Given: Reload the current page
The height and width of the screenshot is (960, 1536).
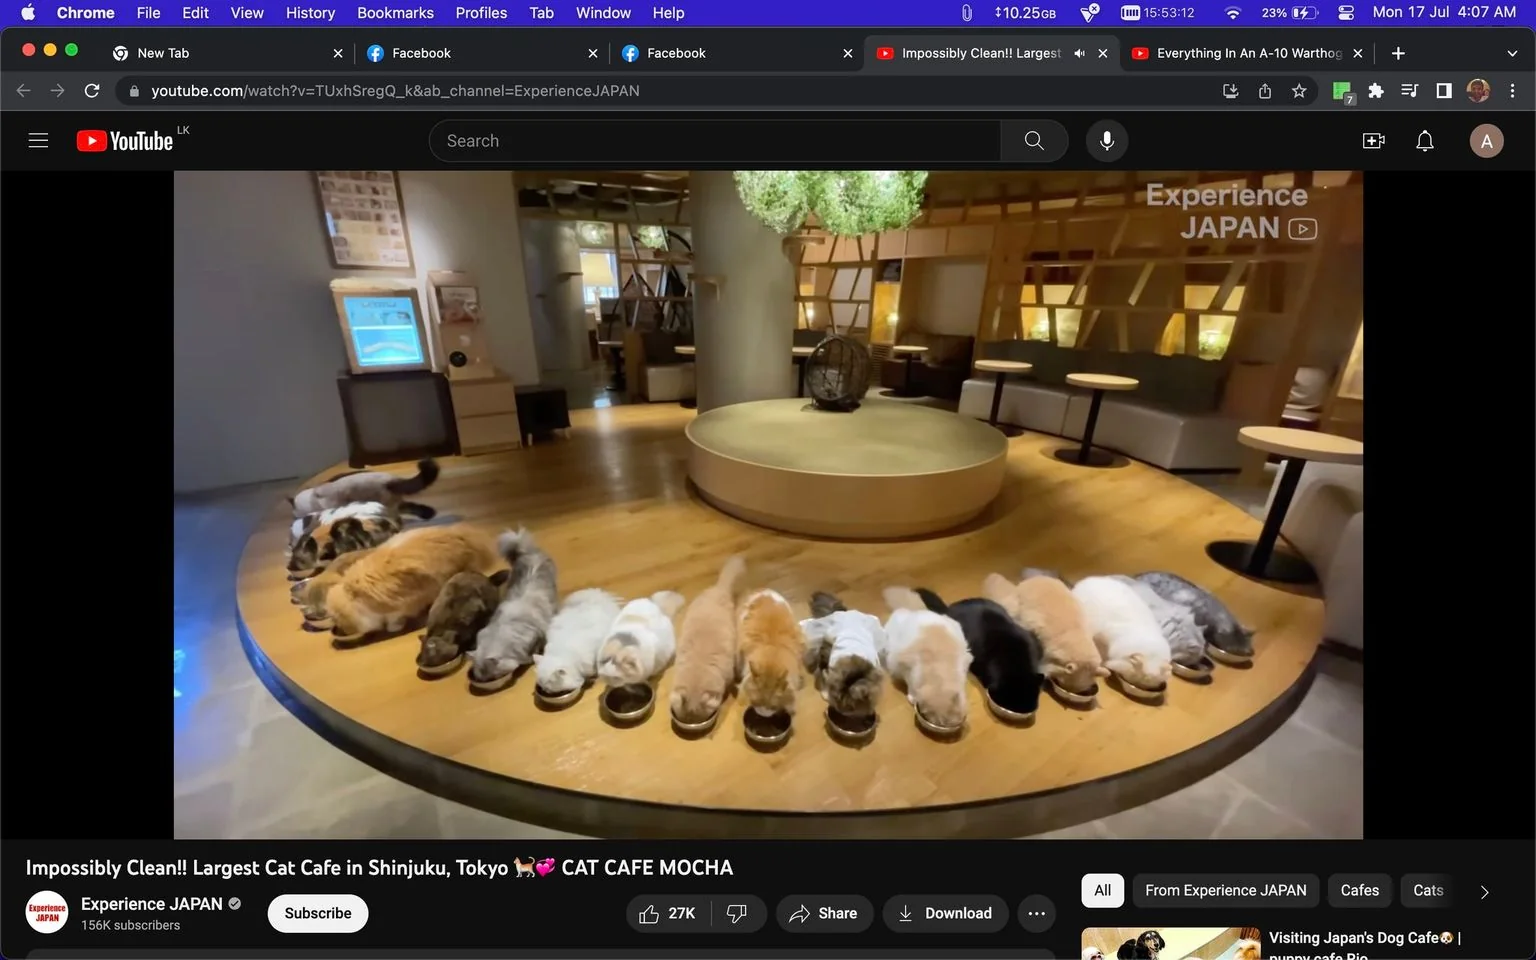Looking at the screenshot, I should tap(92, 91).
